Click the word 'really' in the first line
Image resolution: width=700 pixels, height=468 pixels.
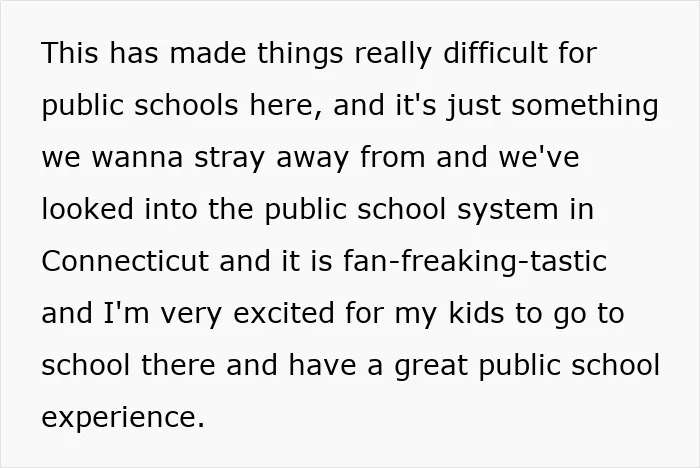[x=393, y=54]
